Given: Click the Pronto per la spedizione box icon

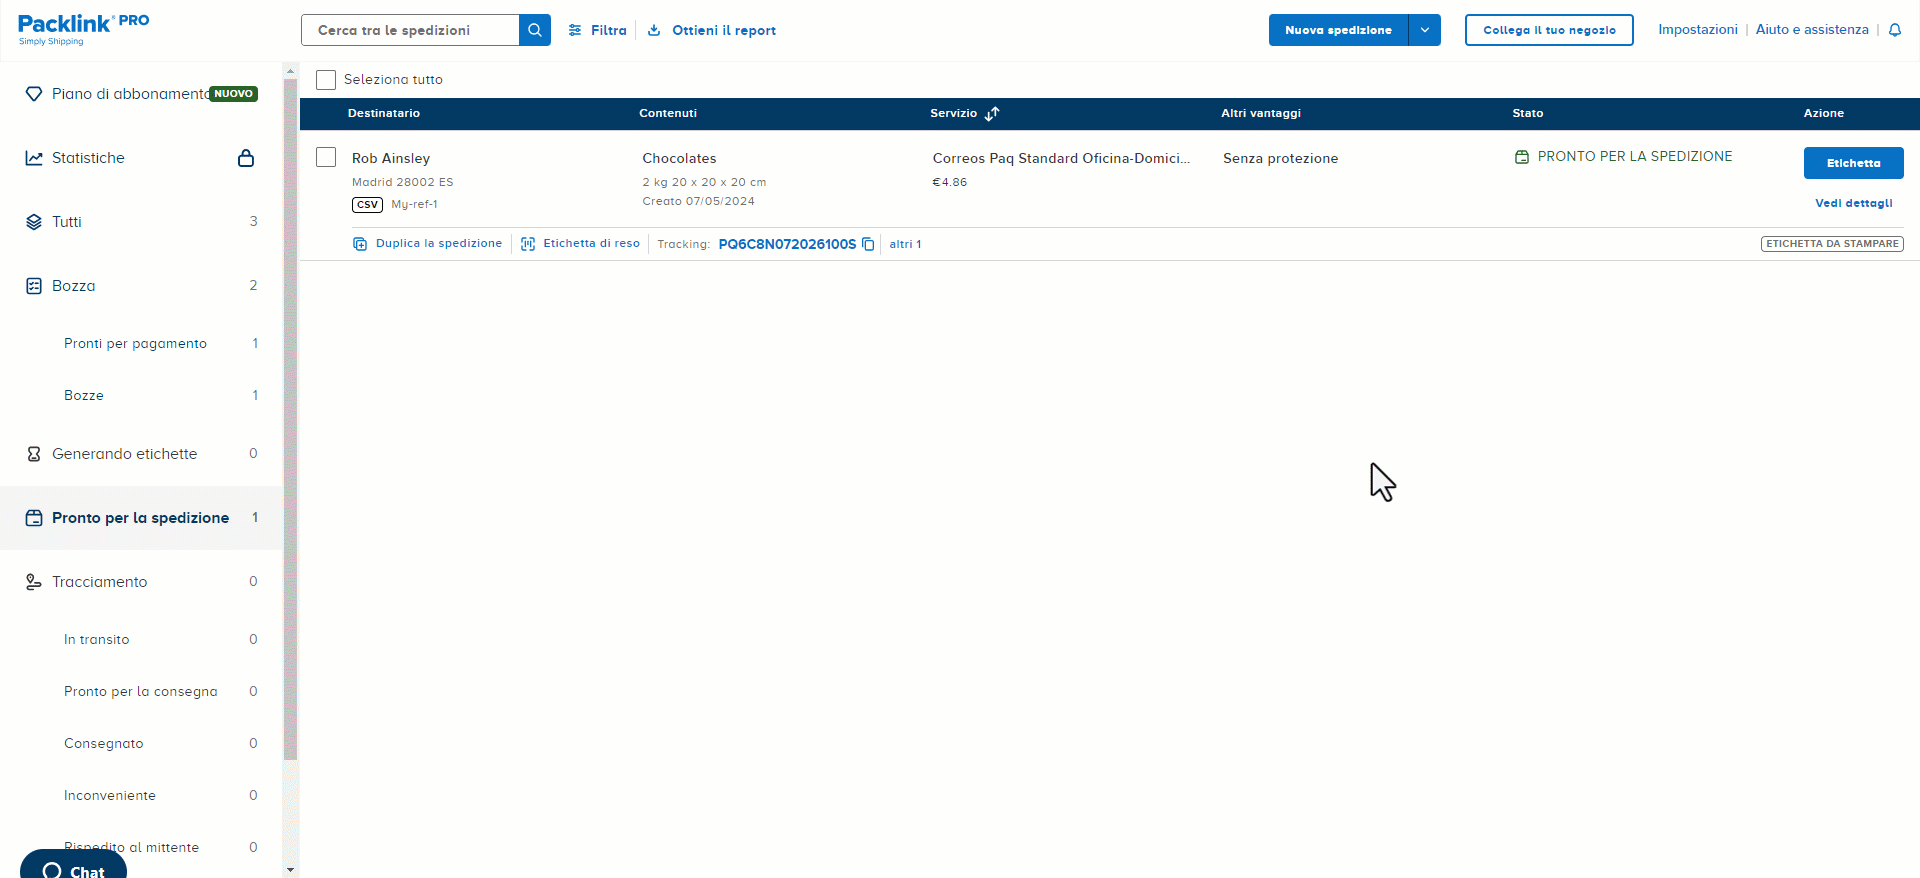Looking at the screenshot, I should [x=34, y=518].
